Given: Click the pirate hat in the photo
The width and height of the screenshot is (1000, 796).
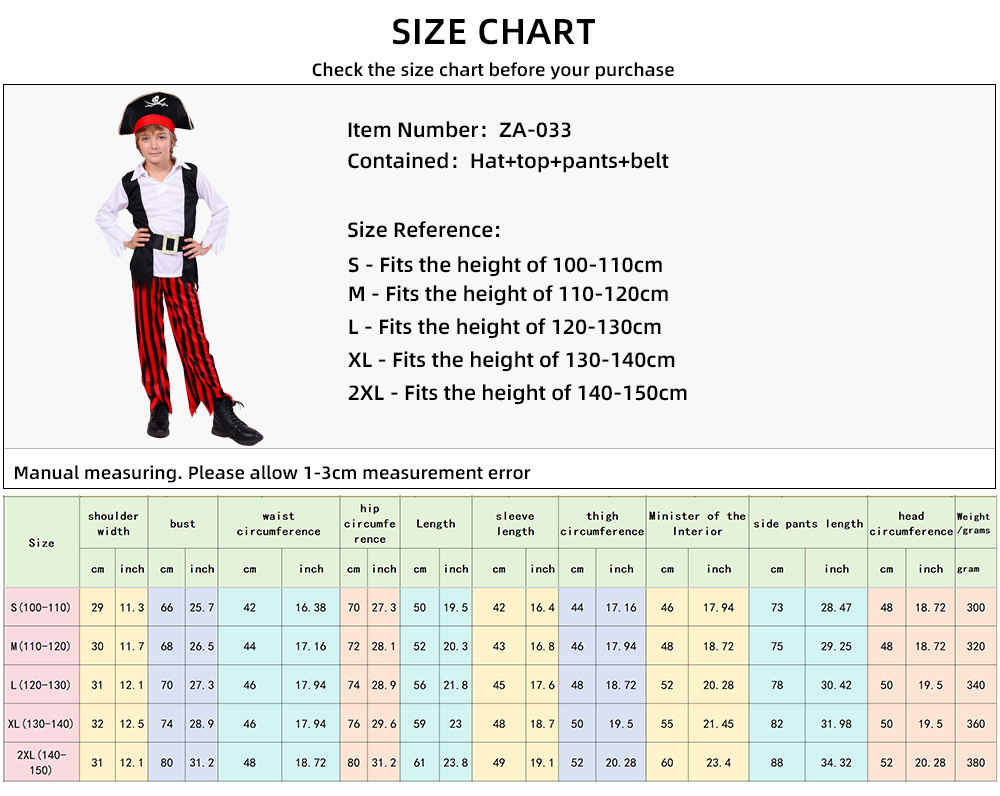Looking at the screenshot, I should (x=156, y=114).
